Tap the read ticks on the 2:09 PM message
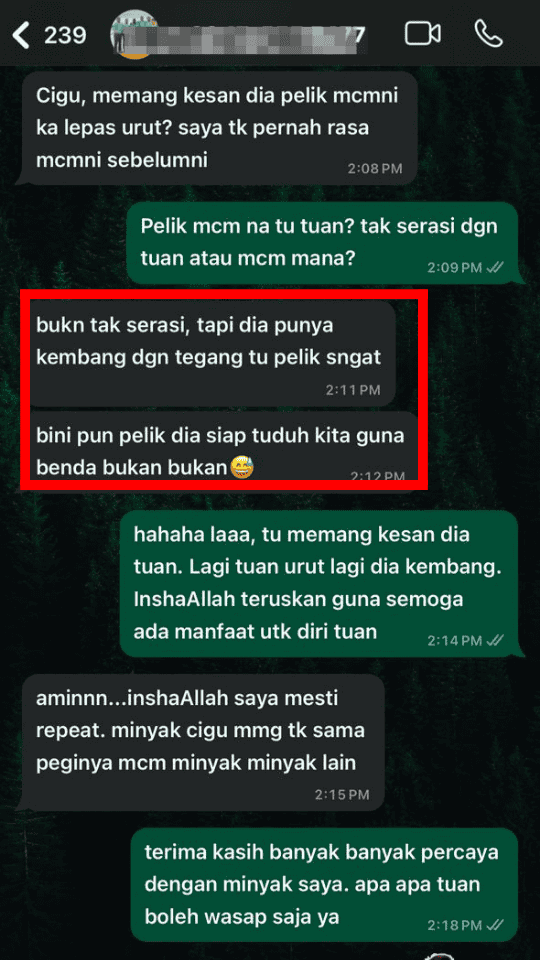The image size is (540, 960). [493, 267]
